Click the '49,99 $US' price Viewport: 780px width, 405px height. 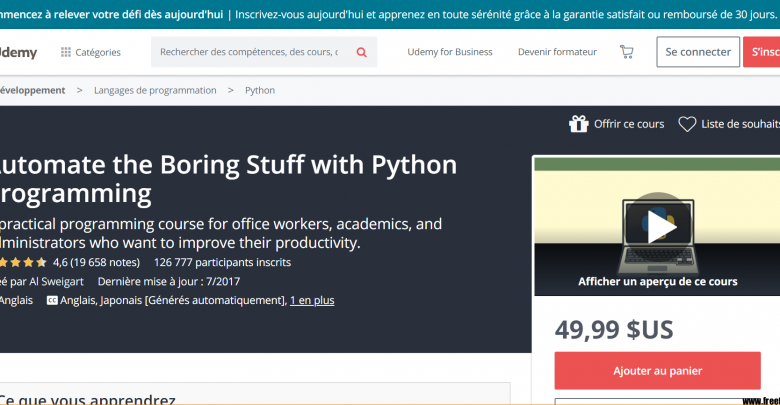[614, 329]
